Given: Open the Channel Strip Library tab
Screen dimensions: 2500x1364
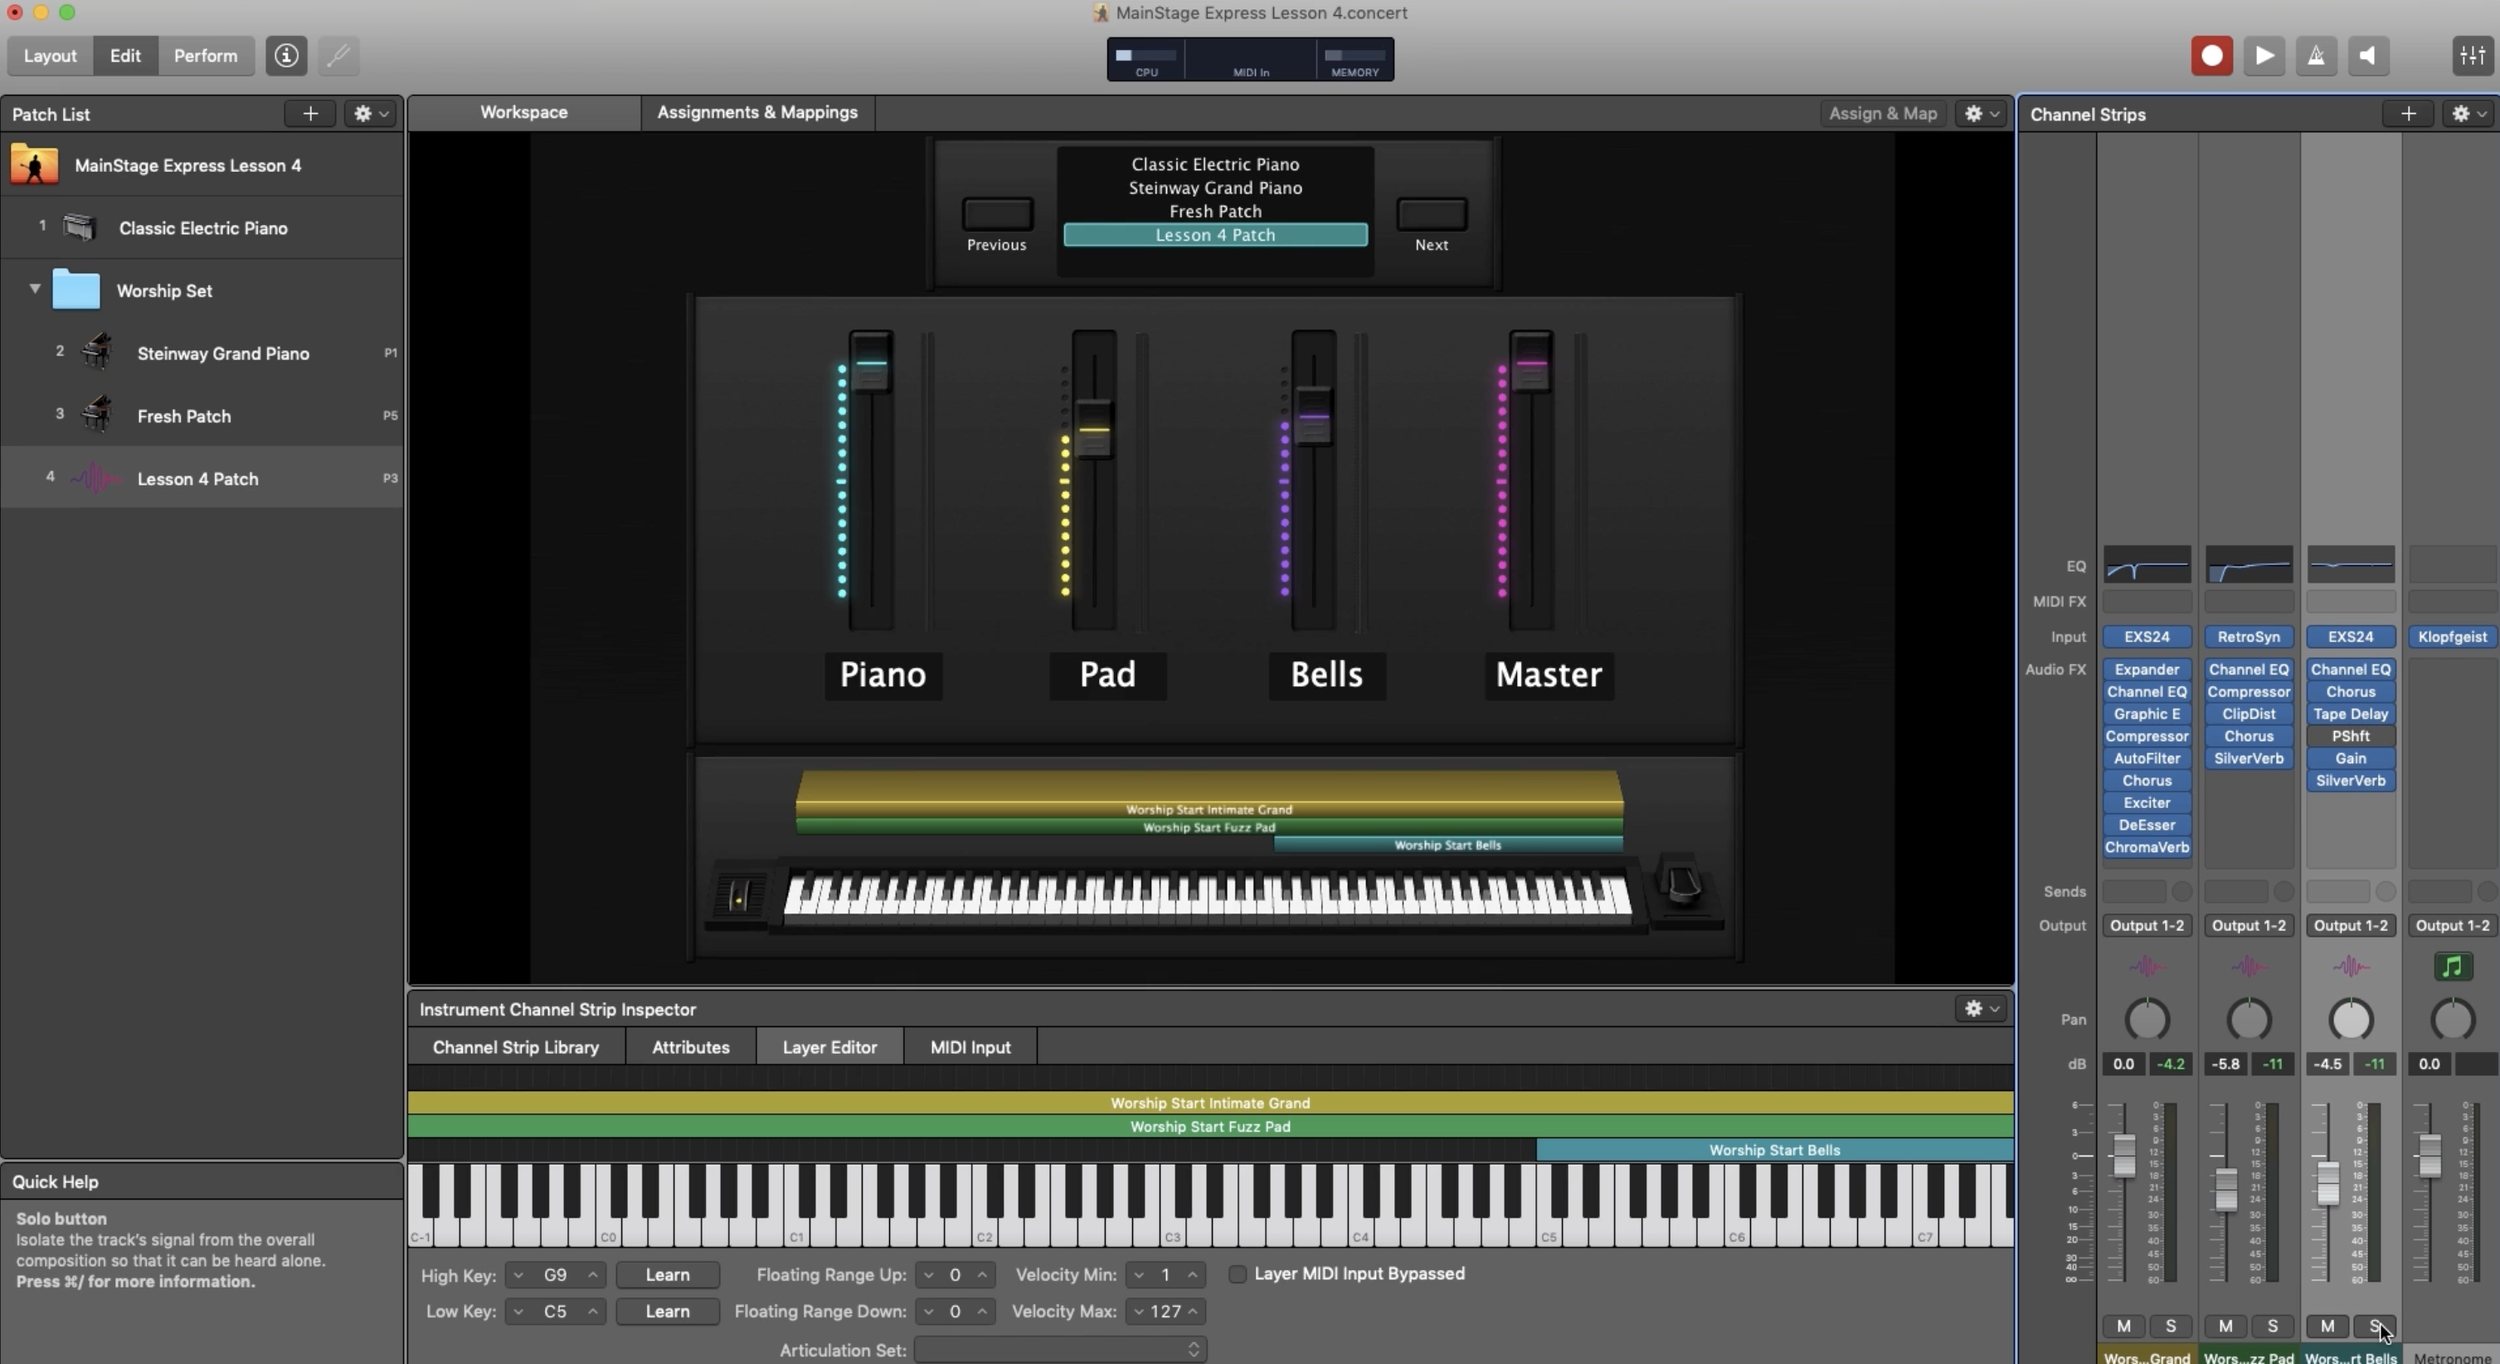Looking at the screenshot, I should 516,1047.
